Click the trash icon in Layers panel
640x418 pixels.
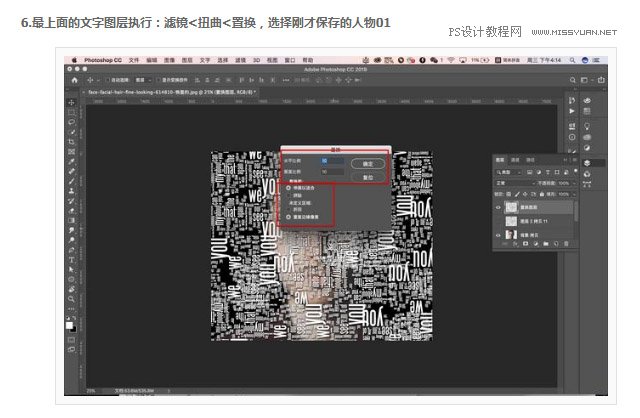[x=566, y=244]
